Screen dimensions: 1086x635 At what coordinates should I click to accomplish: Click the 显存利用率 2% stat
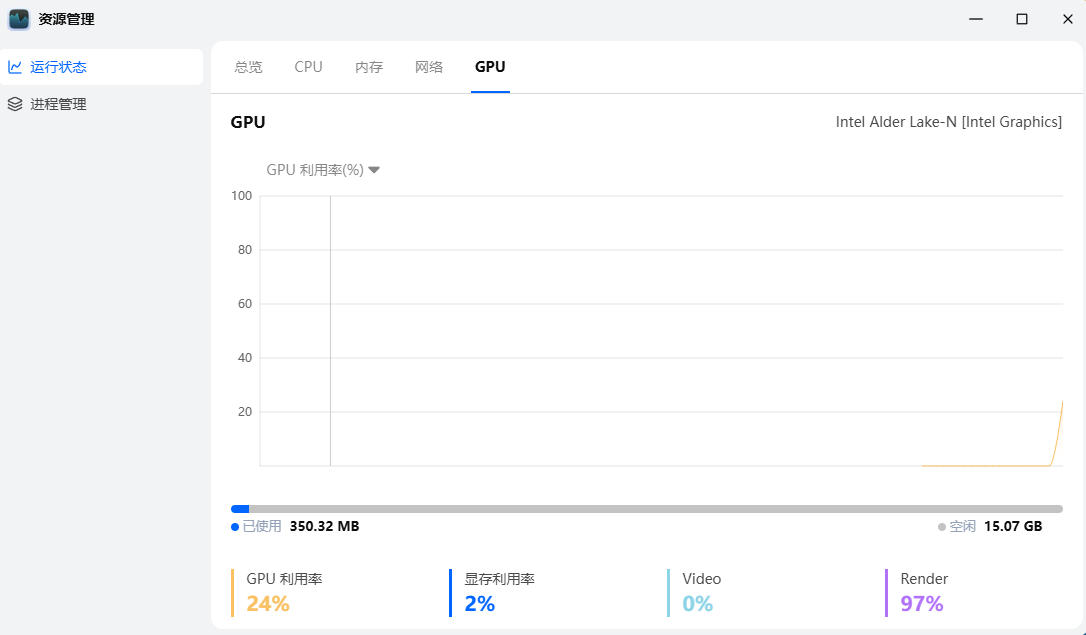[499, 592]
